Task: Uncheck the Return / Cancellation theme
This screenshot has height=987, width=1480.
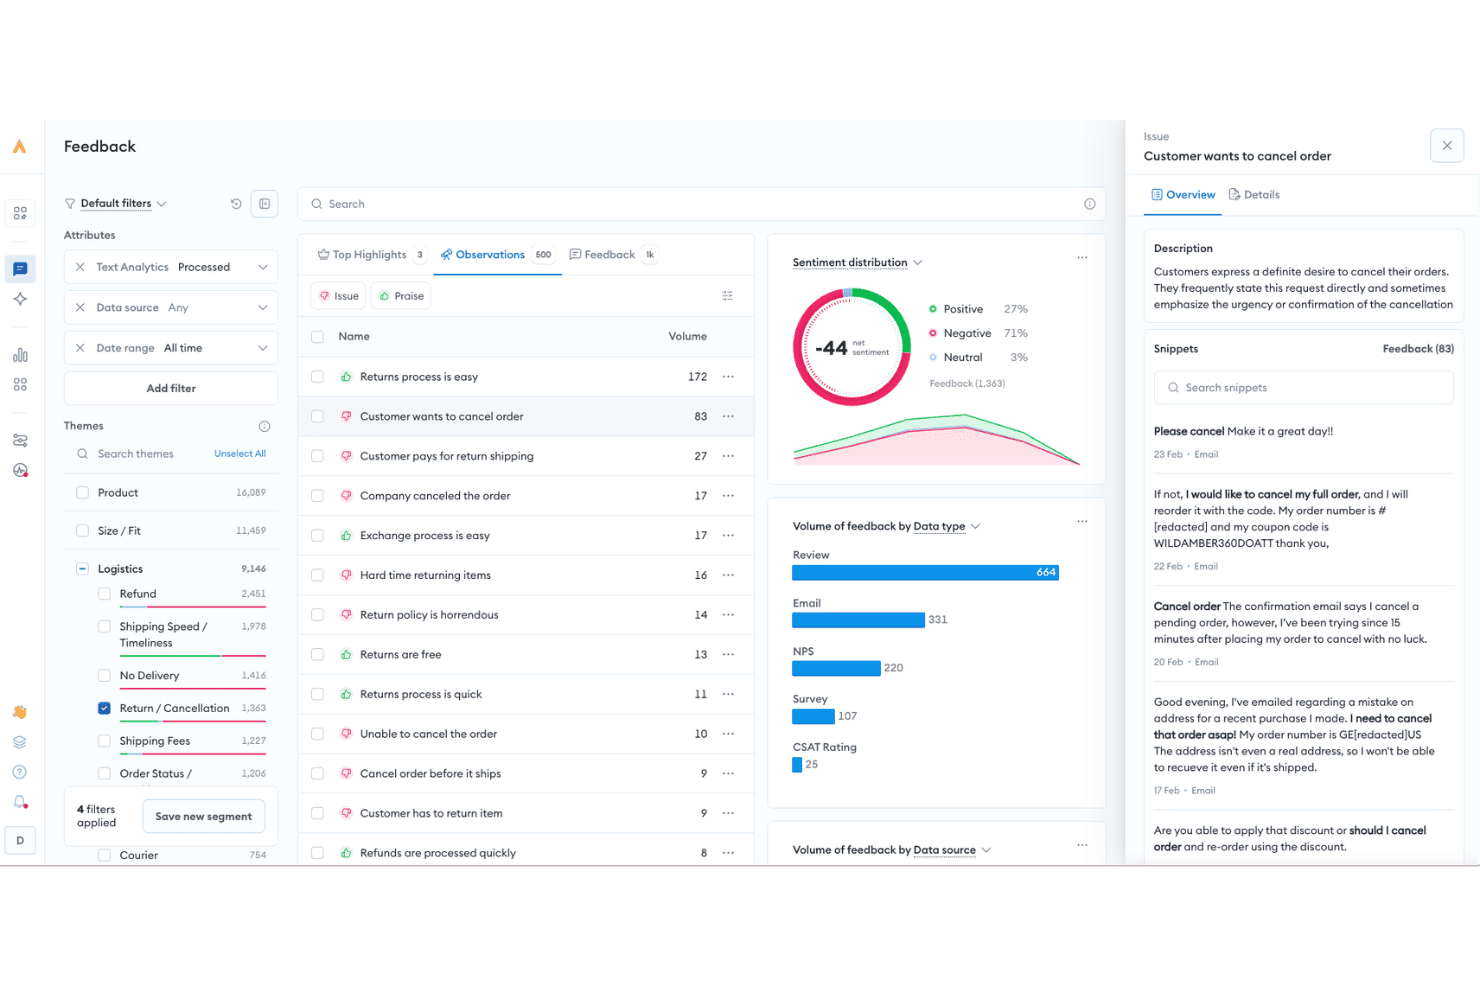Action: [104, 708]
